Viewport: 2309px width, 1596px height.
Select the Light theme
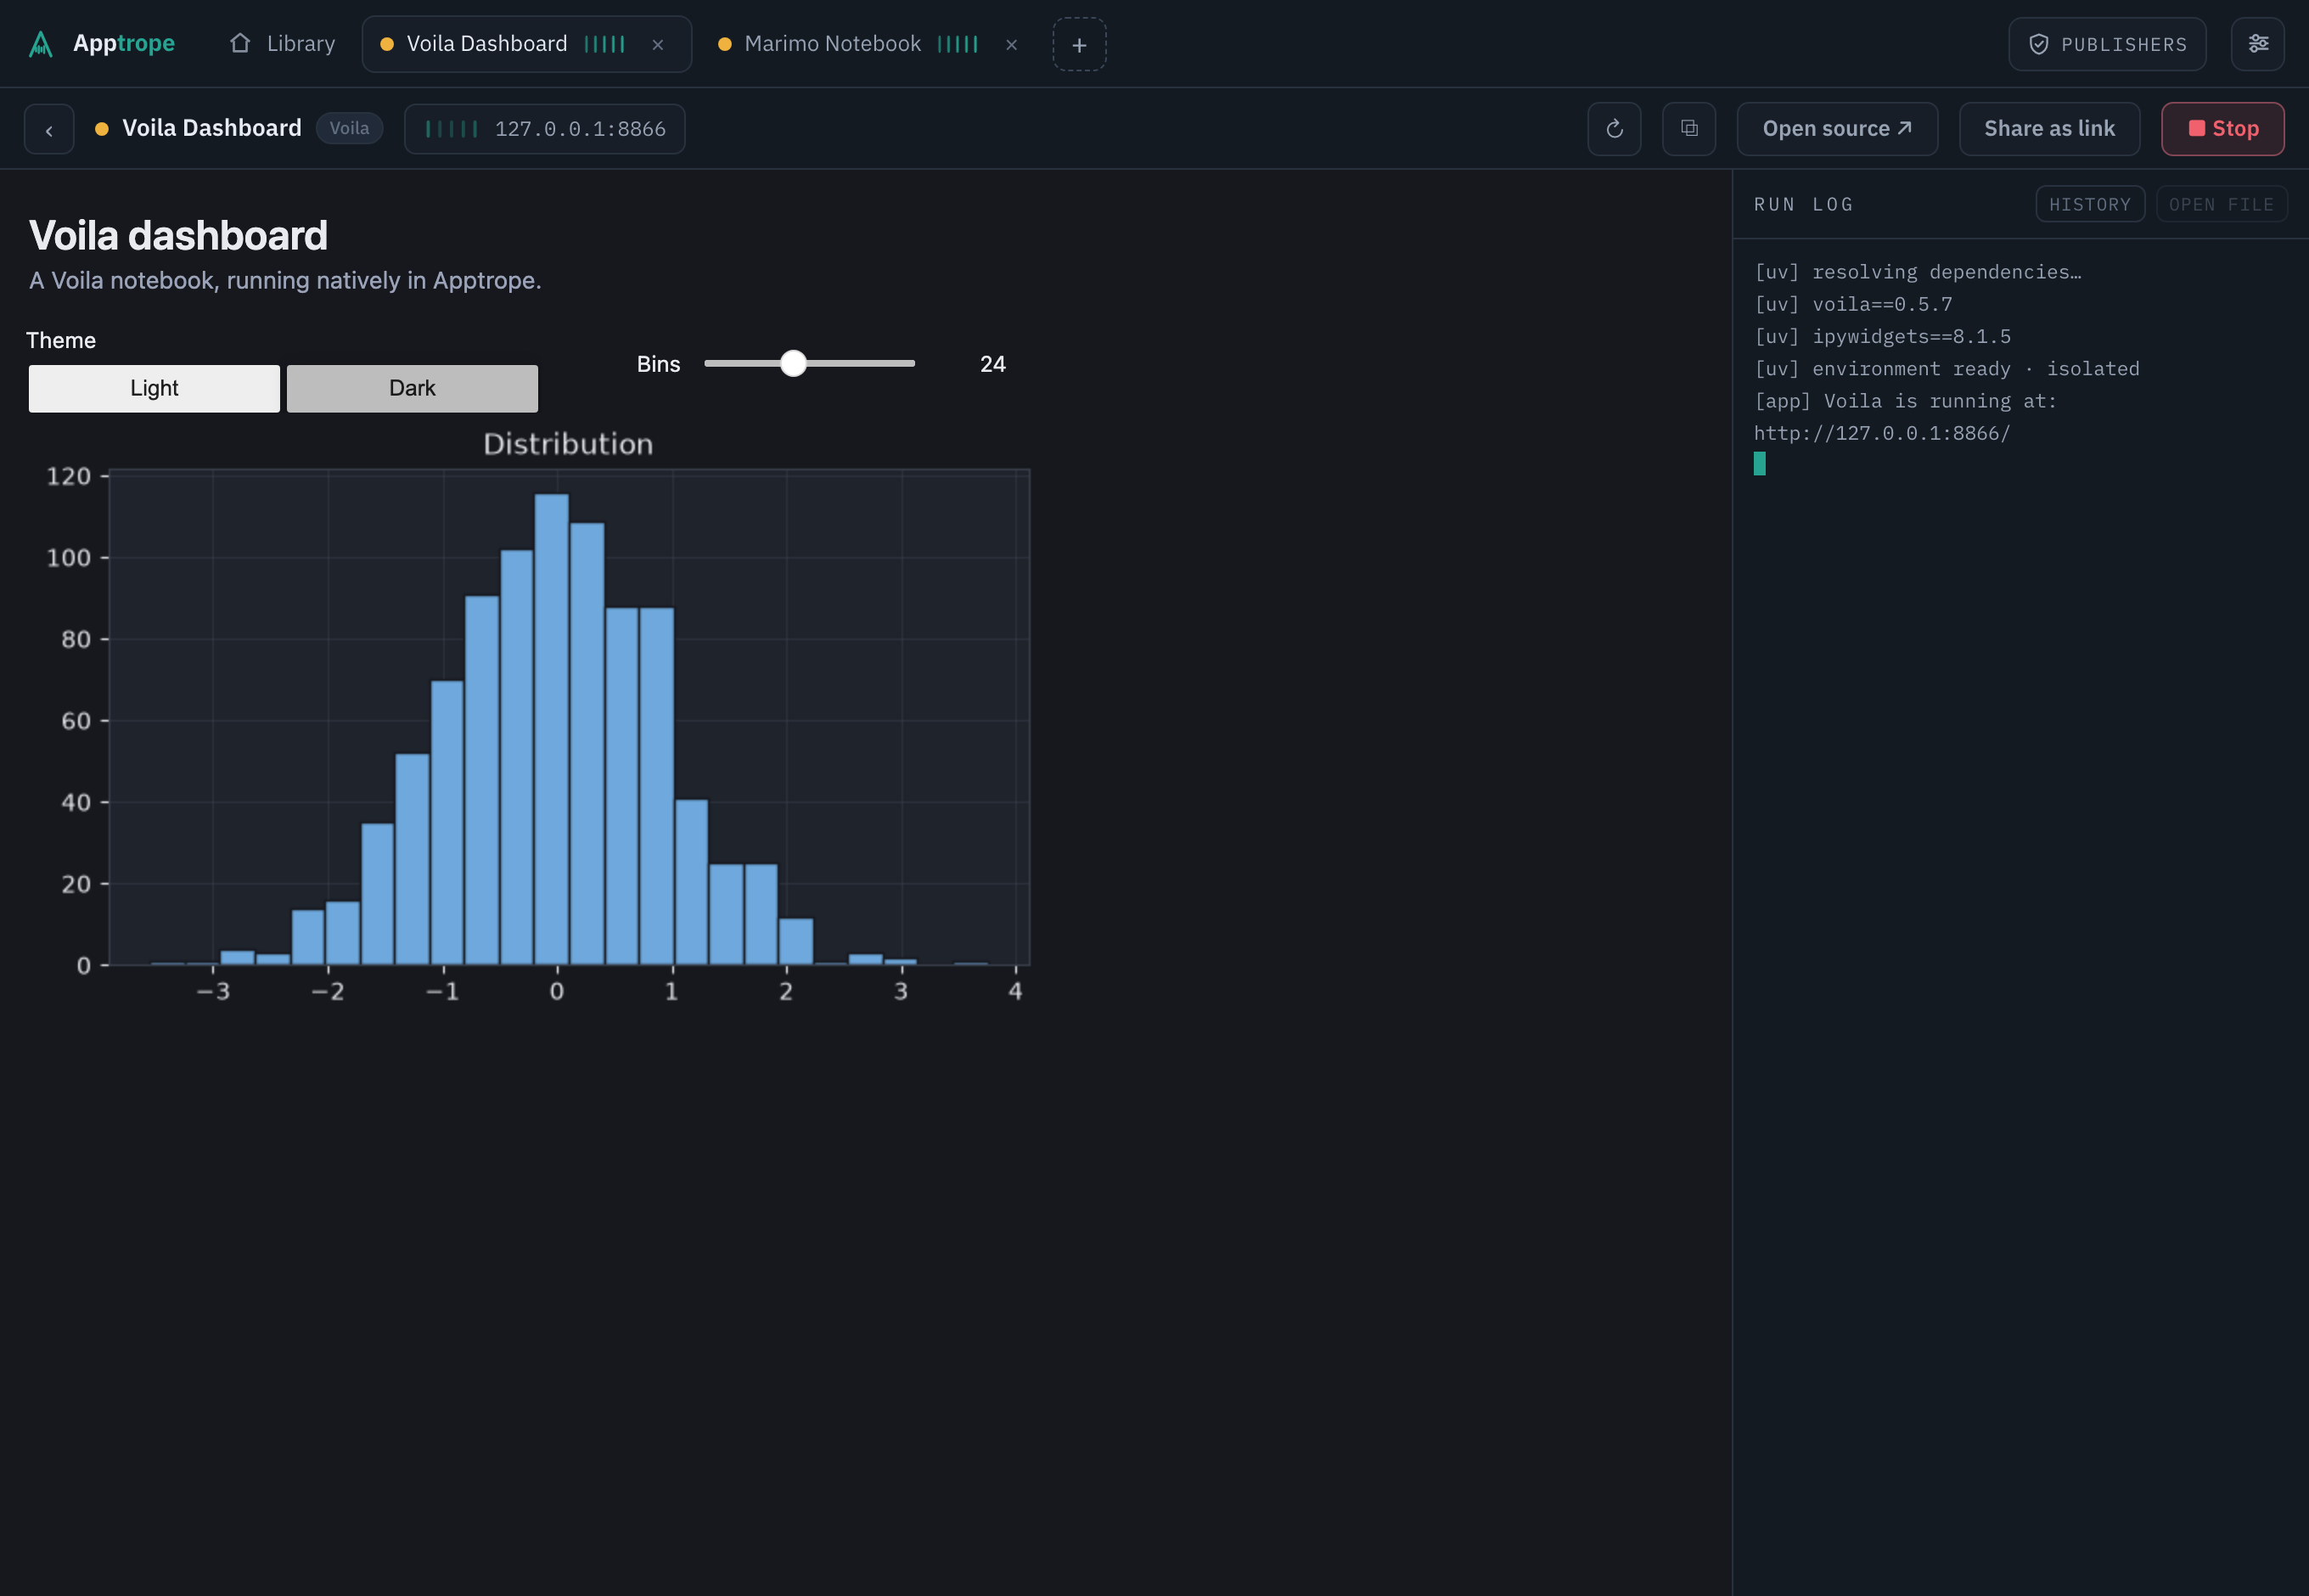pyautogui.click(x=154, y=388)
